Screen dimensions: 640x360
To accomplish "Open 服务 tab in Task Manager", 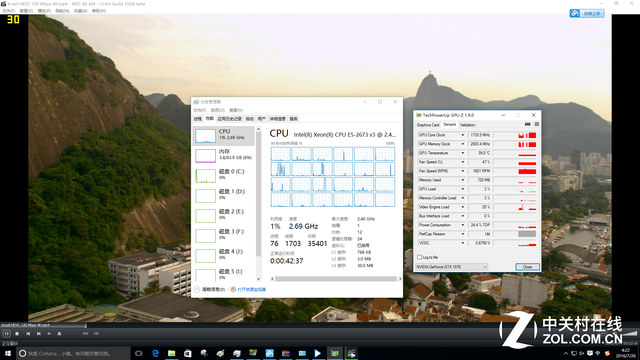I will [x=293, y=119].
